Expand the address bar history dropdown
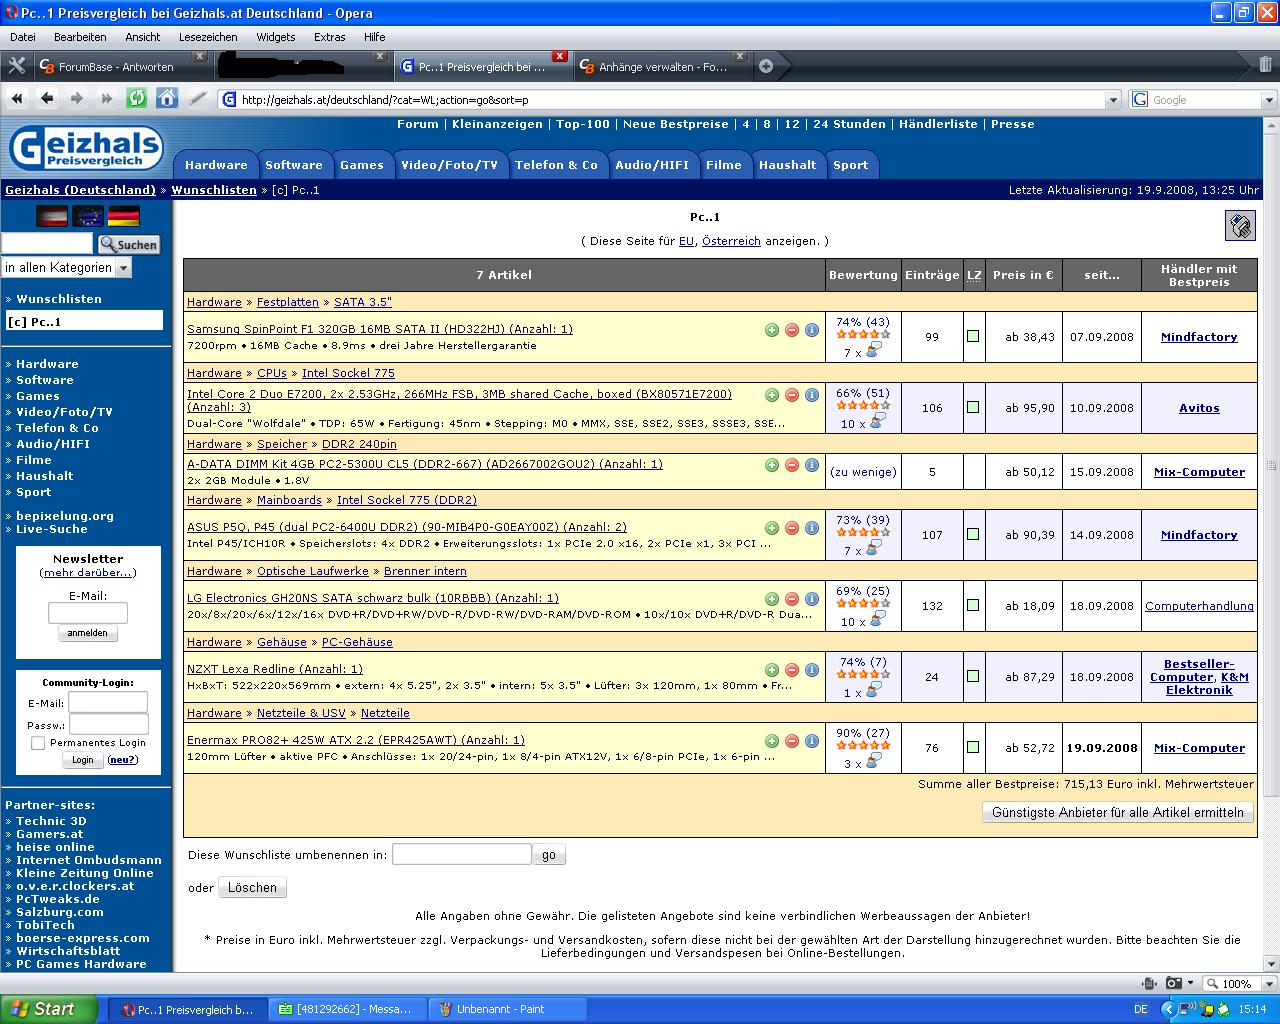1280x1024 pixels. [1114, 100]
